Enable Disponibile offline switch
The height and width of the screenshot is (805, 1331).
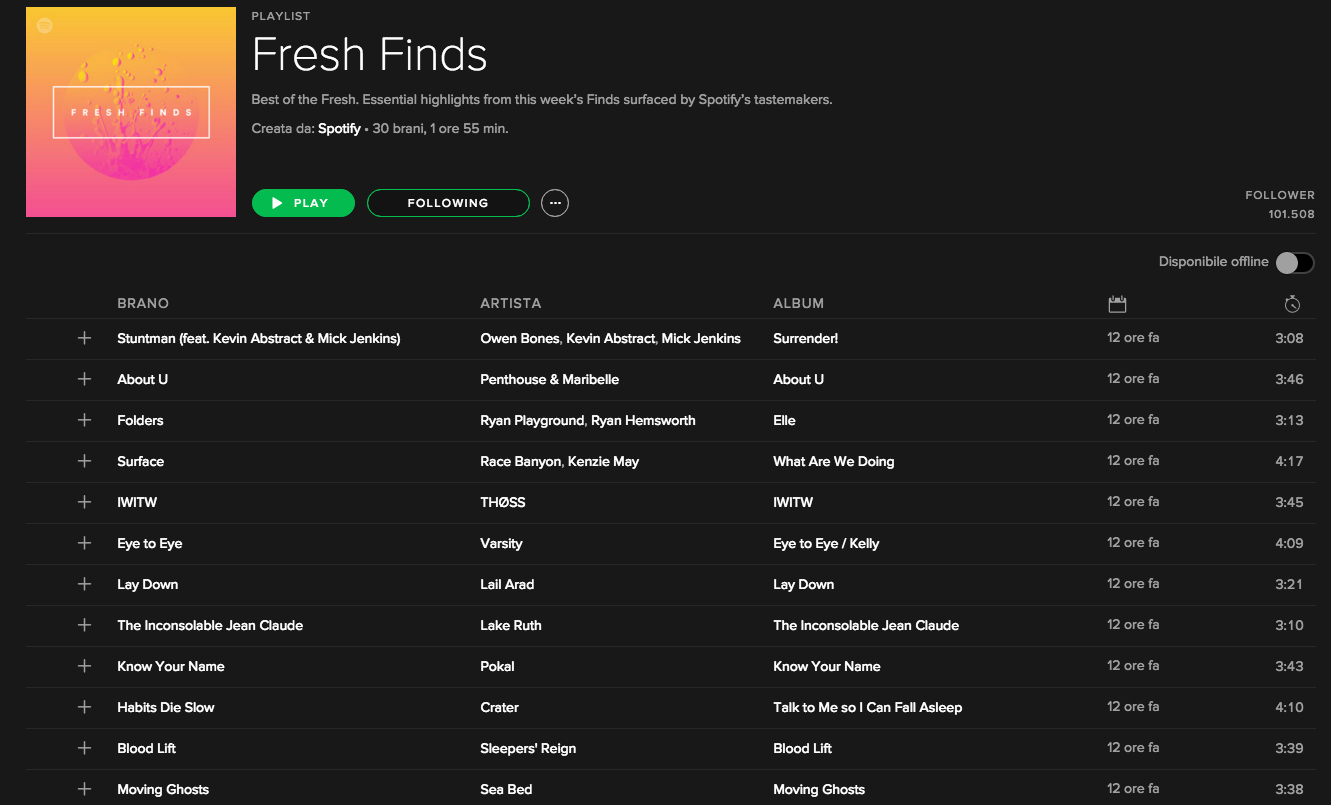click(x=1294, y=262)
